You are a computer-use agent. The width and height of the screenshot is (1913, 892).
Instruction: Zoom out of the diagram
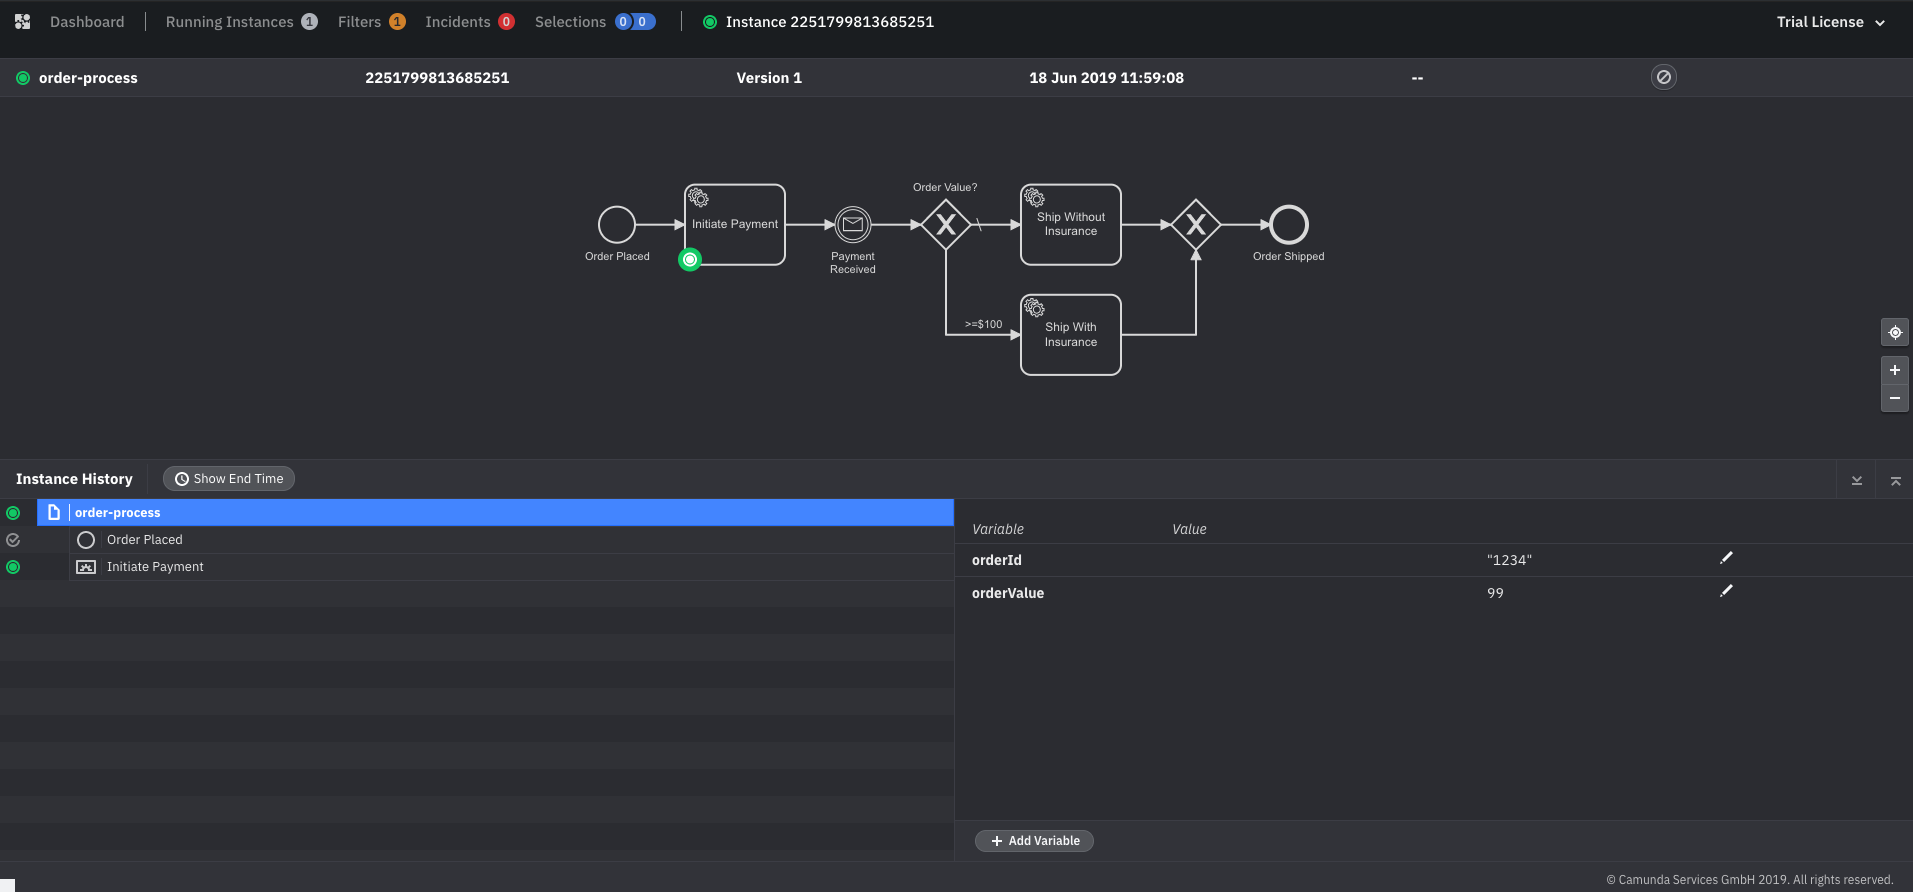coord(1894,398)
